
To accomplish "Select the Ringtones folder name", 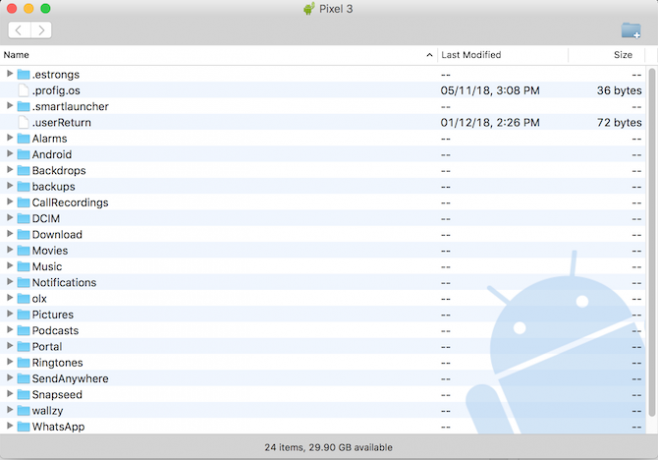I will click(57, 363).
